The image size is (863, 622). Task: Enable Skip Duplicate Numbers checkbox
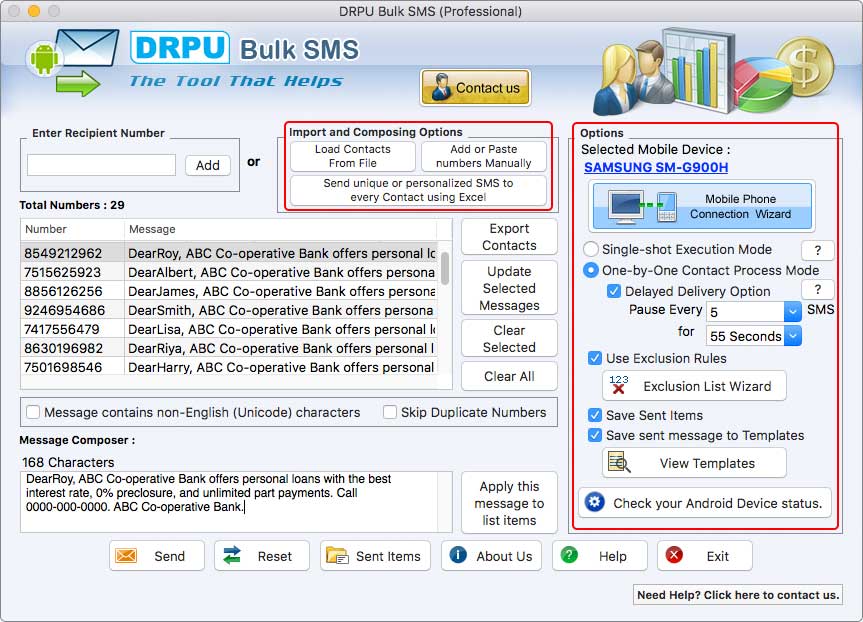(x=390, y=412)
